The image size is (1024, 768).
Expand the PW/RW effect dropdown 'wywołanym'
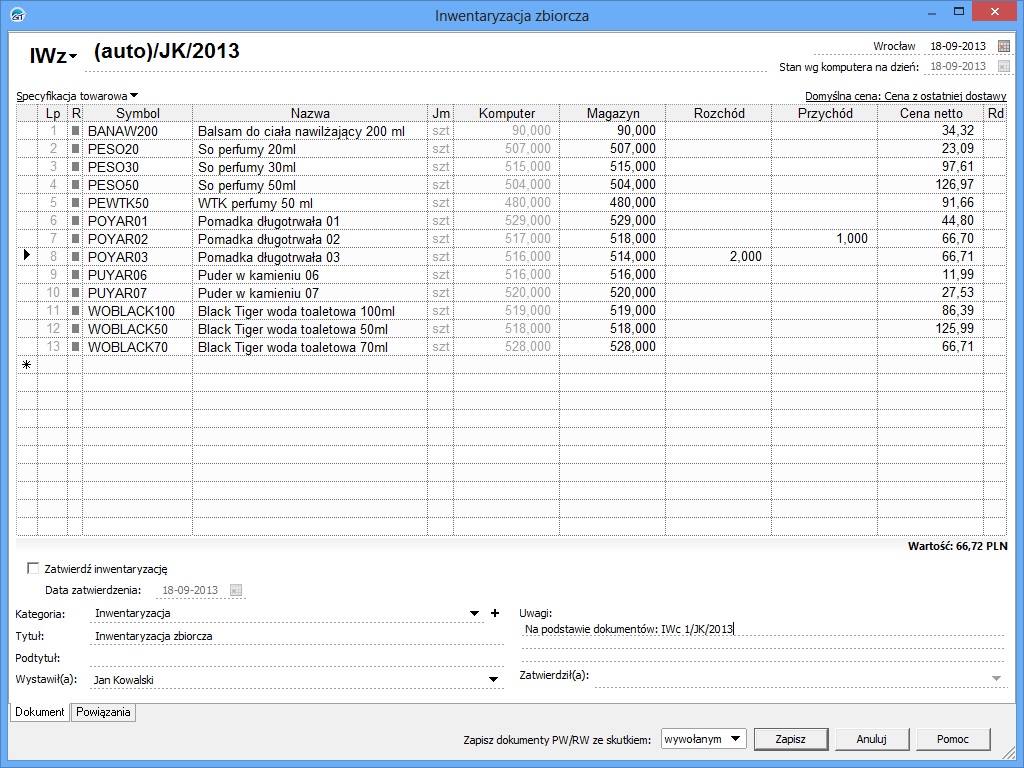(x=736, y=739)
